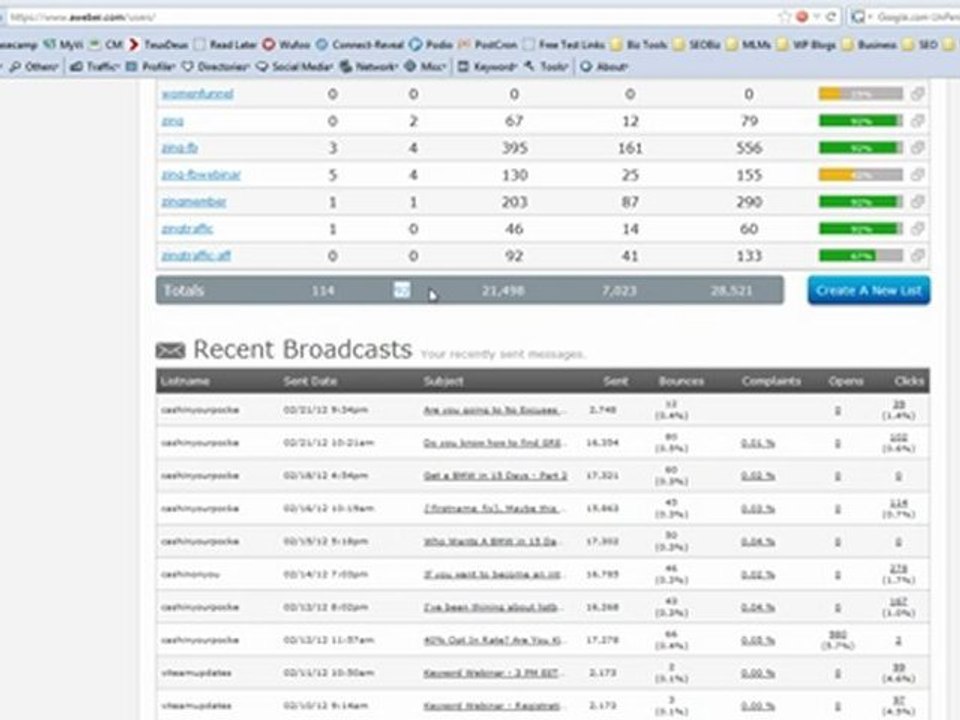The image size is (960, 720).
Task: Open the TeuxDeux bookmark
Action: coord(159,44)
